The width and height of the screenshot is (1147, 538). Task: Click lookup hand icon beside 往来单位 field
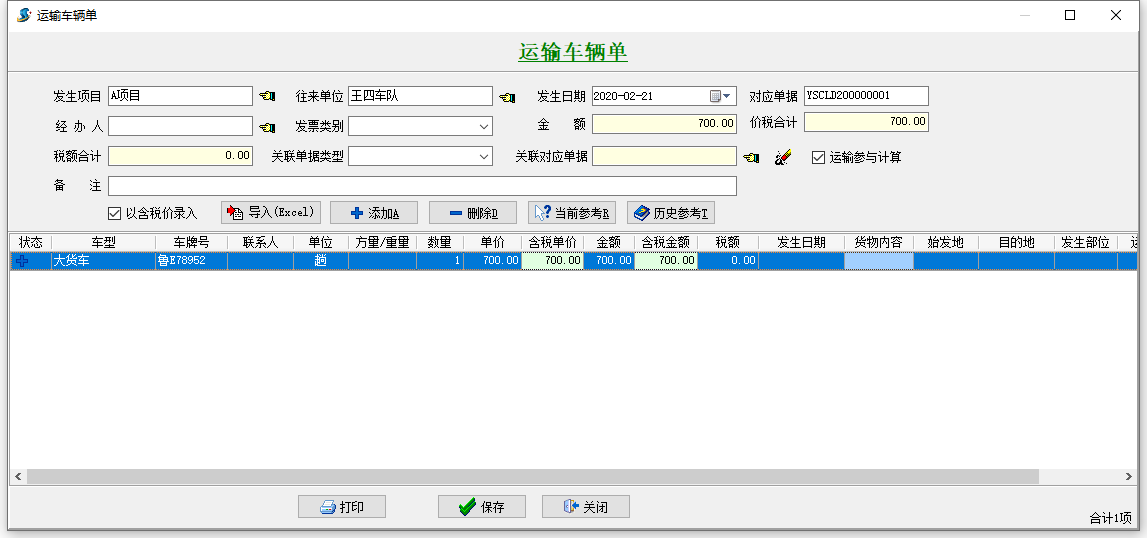(507, 97)
